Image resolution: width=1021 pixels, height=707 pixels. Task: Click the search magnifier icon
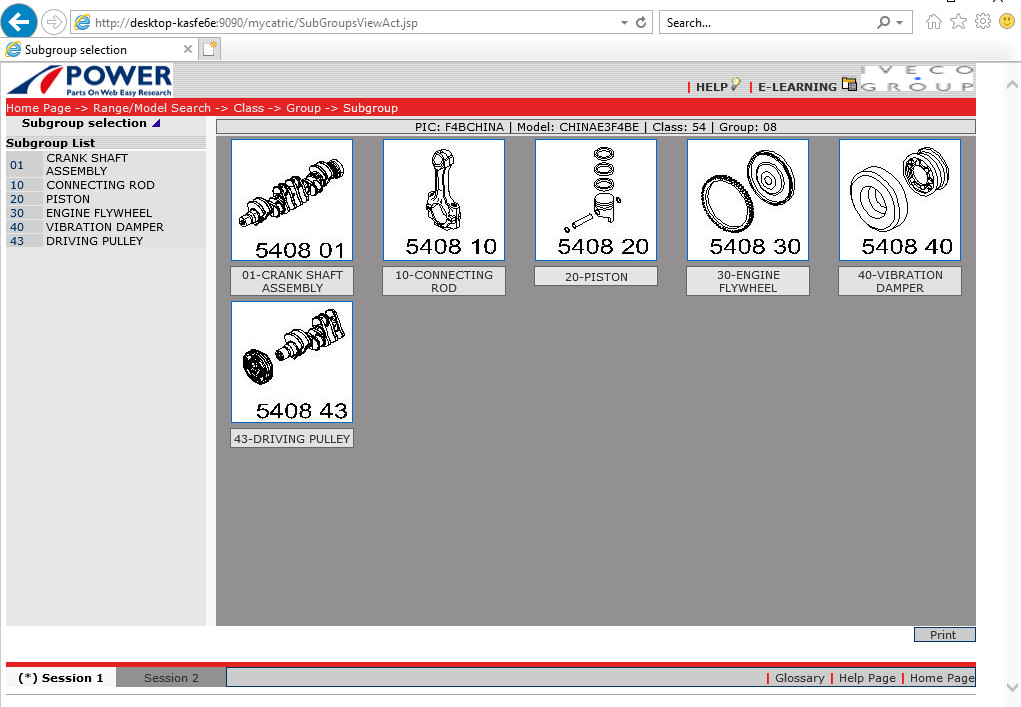click(883, 22)
